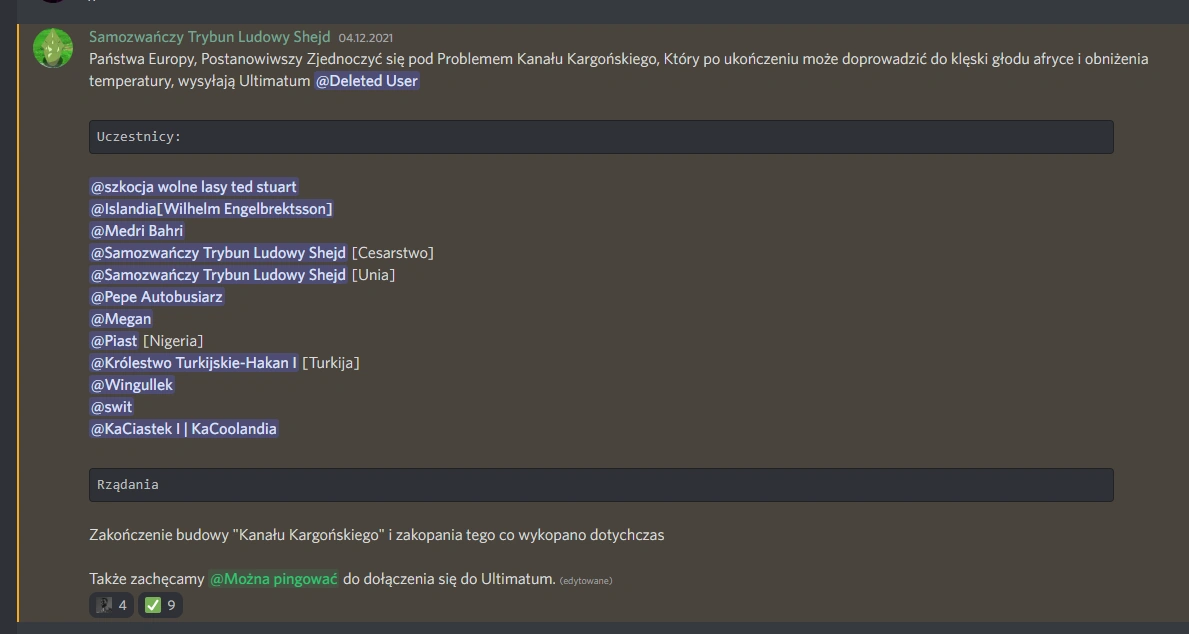Open the @Deleted User mention
The image size is (1189, 634).
click(x=367, y=80)
